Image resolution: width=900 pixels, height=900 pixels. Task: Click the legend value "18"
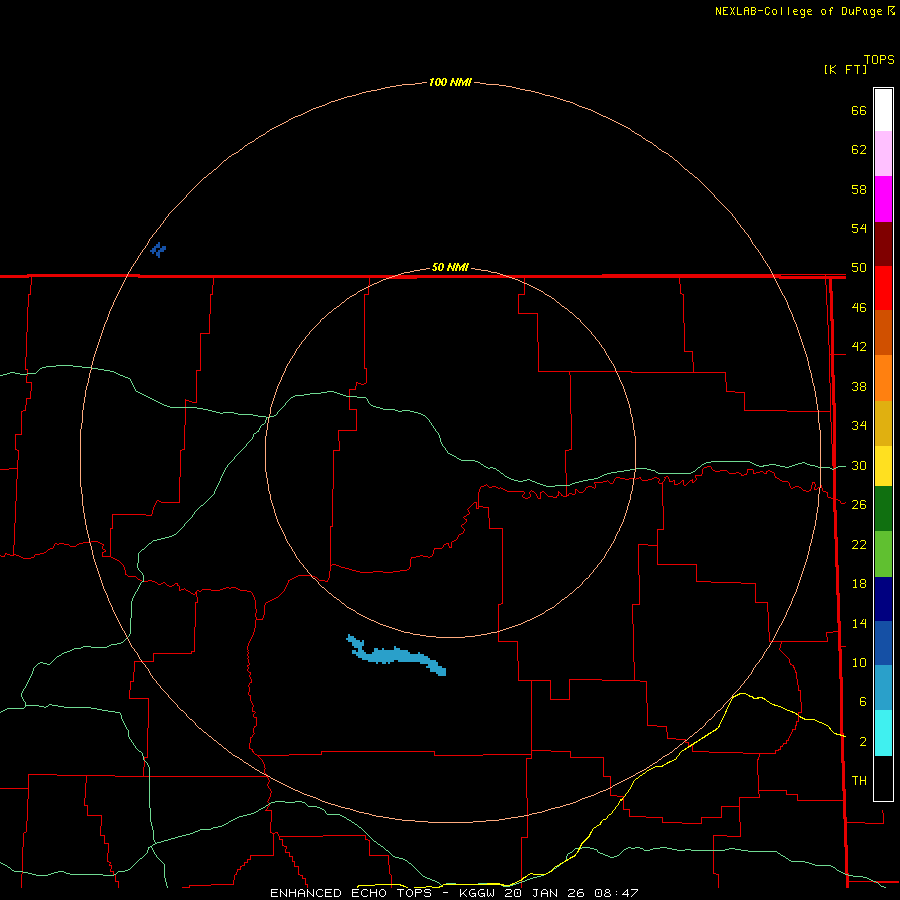click(859, 584)
